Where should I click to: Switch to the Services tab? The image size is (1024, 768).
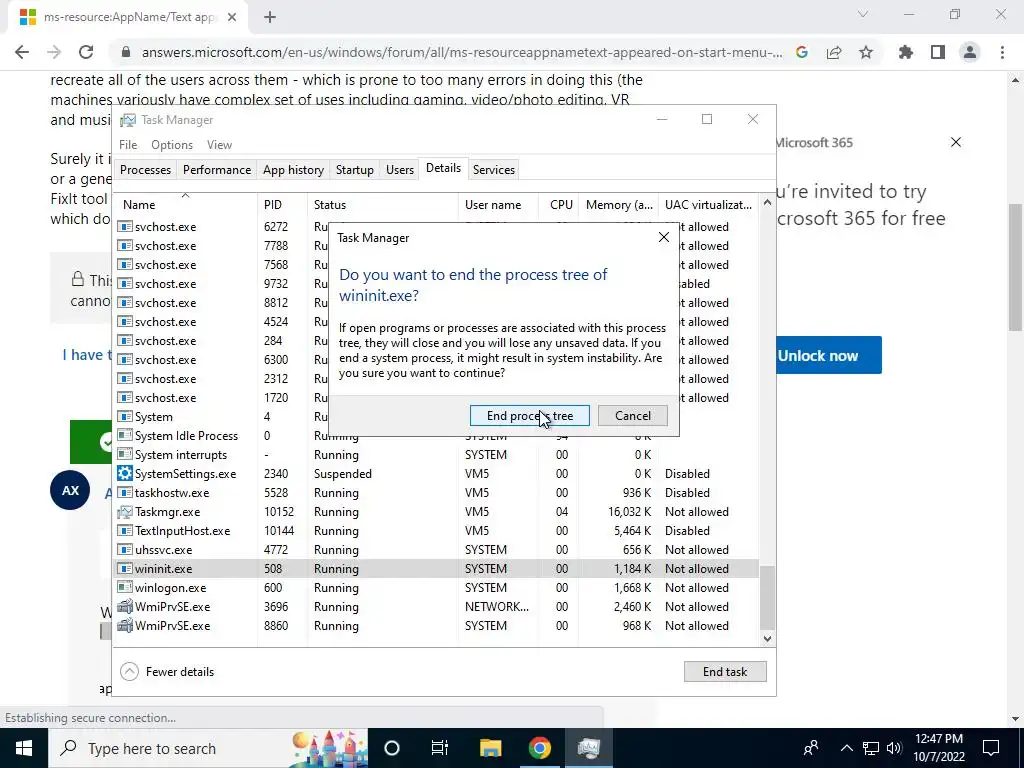(494, 170)
